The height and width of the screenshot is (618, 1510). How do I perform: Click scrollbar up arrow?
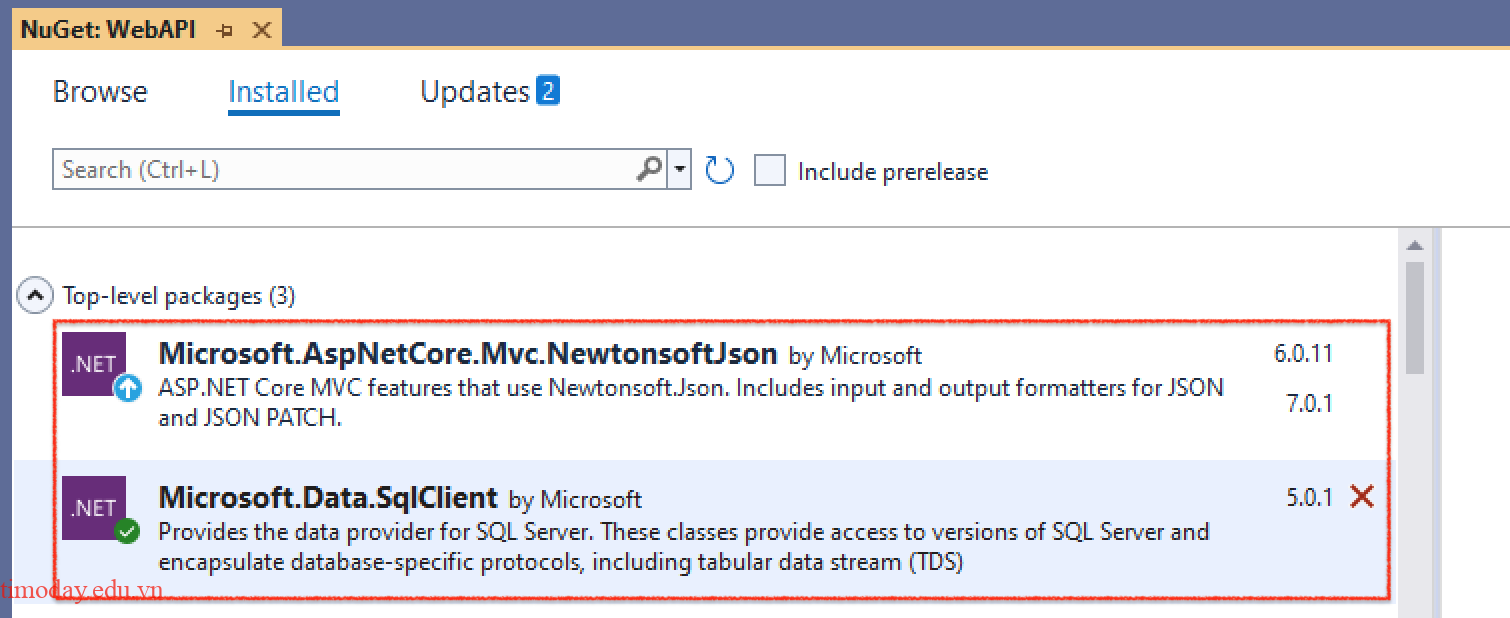coord(1415,244)
